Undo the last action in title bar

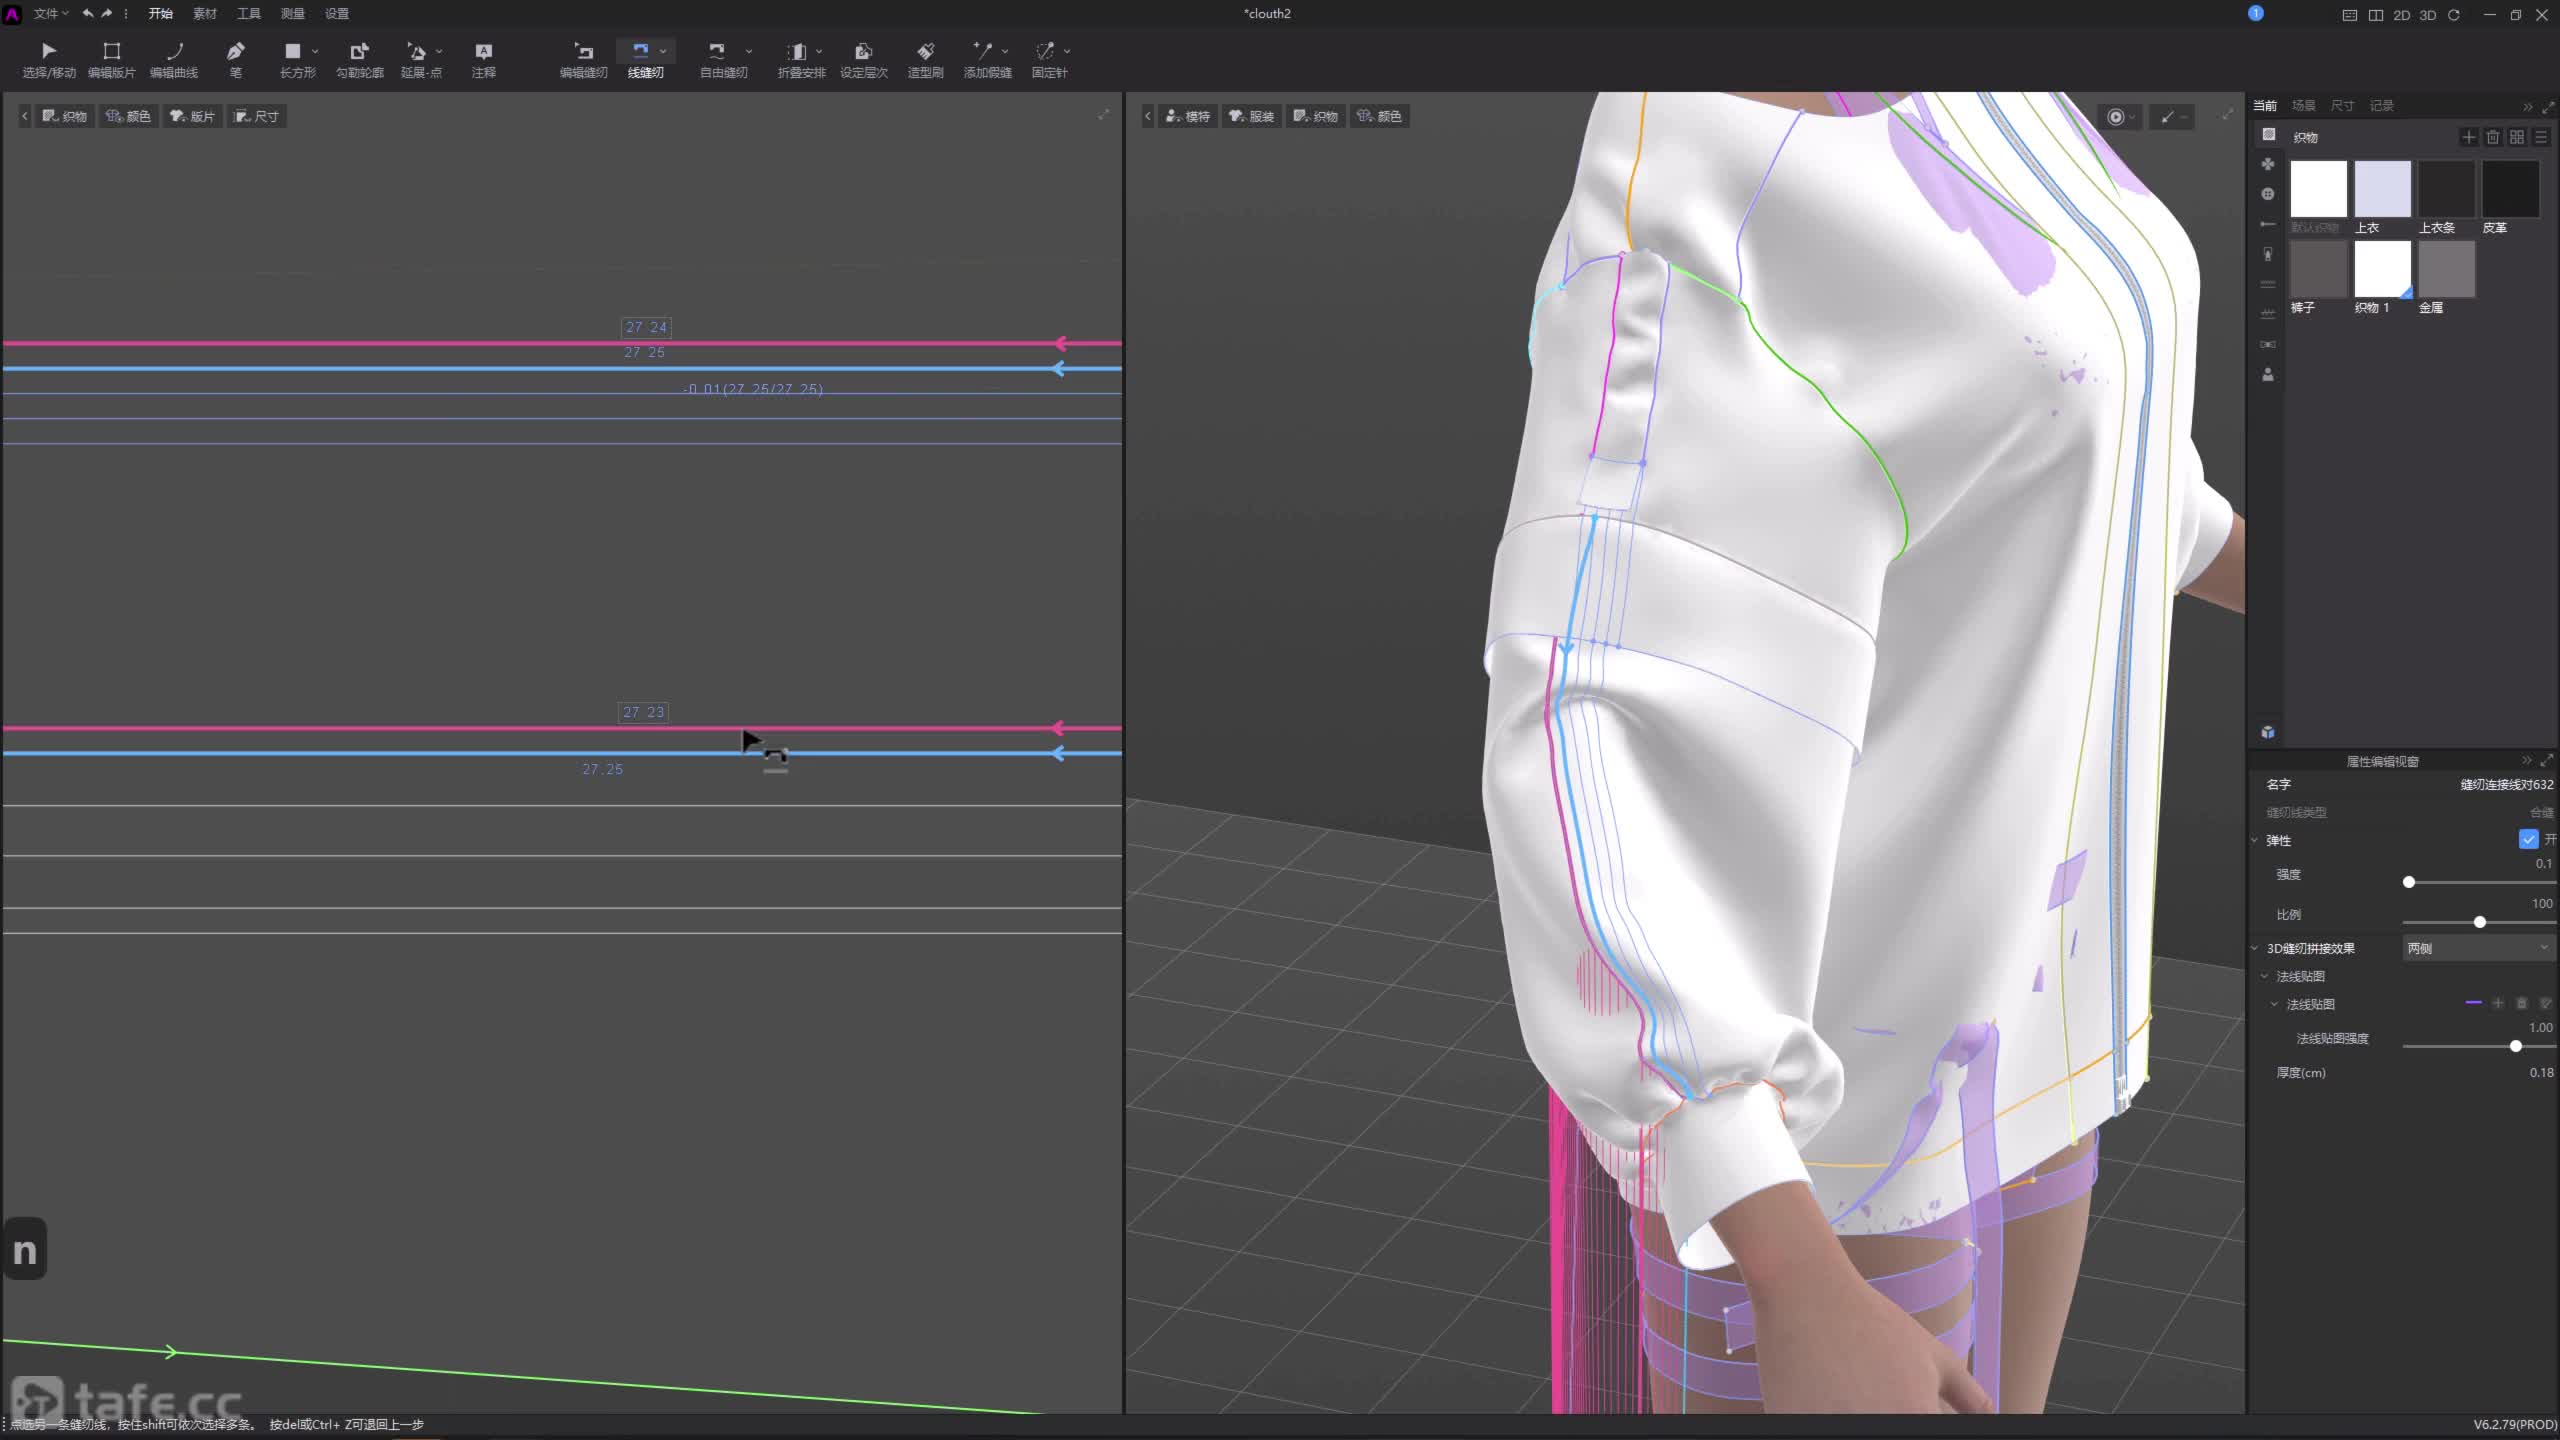[x=88, y=14]
